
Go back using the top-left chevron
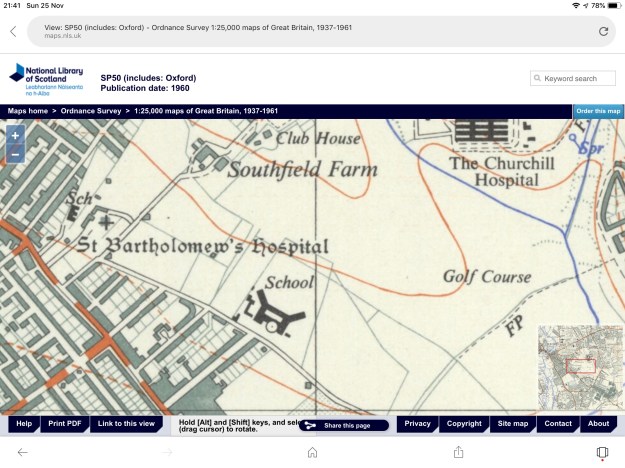[x=13, y=31]
